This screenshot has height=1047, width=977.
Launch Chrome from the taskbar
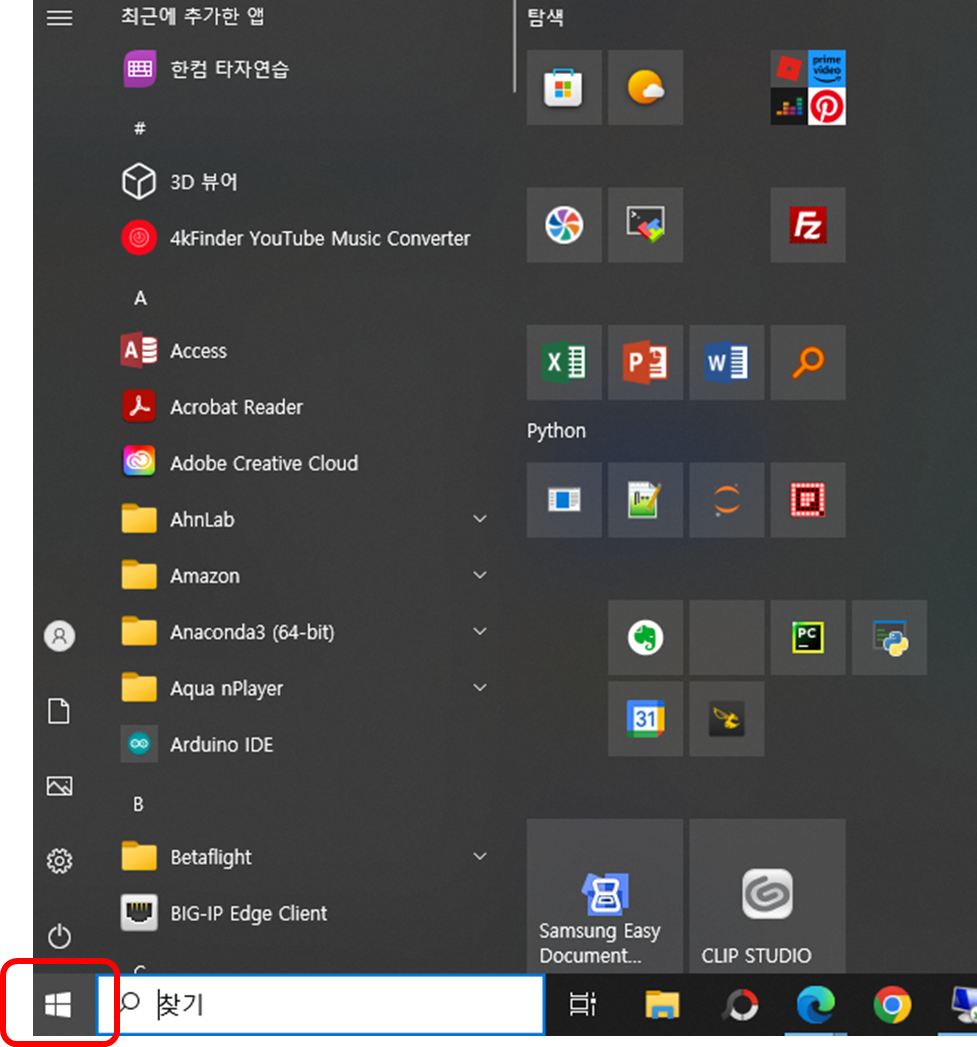click(893, 1005)
